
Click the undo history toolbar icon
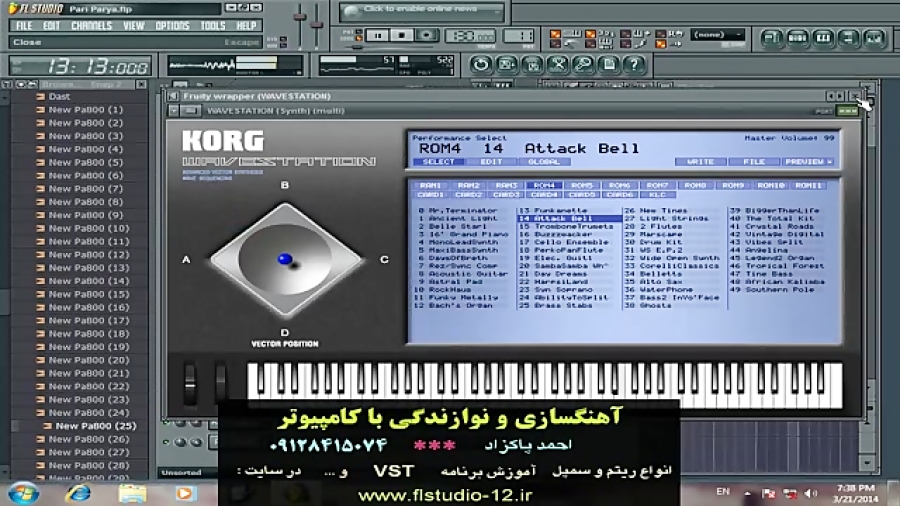click(480, 64)
